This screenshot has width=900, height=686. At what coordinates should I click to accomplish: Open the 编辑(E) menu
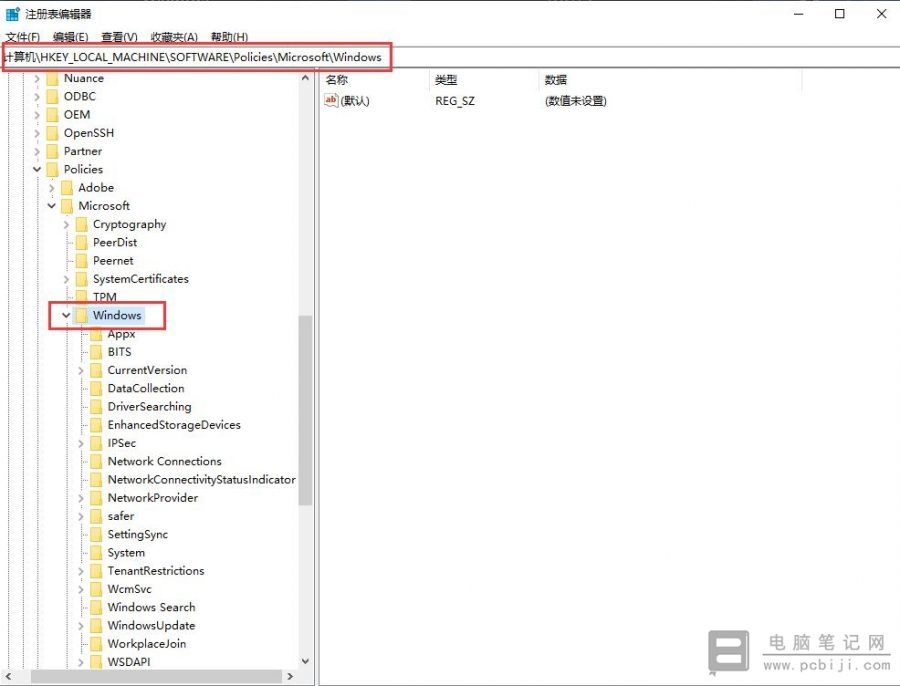pyautogui.click(x=71, y=37)
